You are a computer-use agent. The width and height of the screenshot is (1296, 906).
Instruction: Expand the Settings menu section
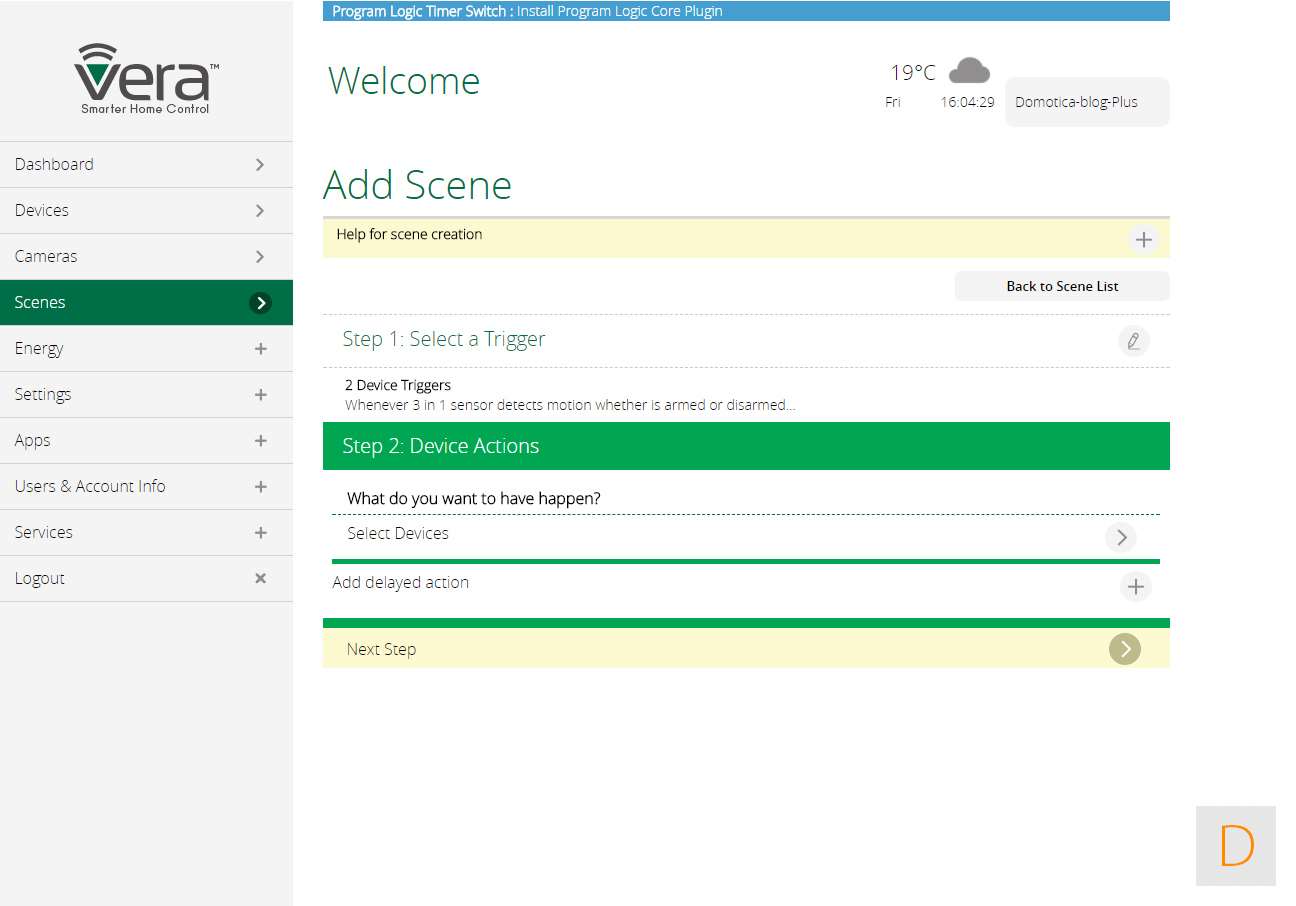[x=260, y=395]
